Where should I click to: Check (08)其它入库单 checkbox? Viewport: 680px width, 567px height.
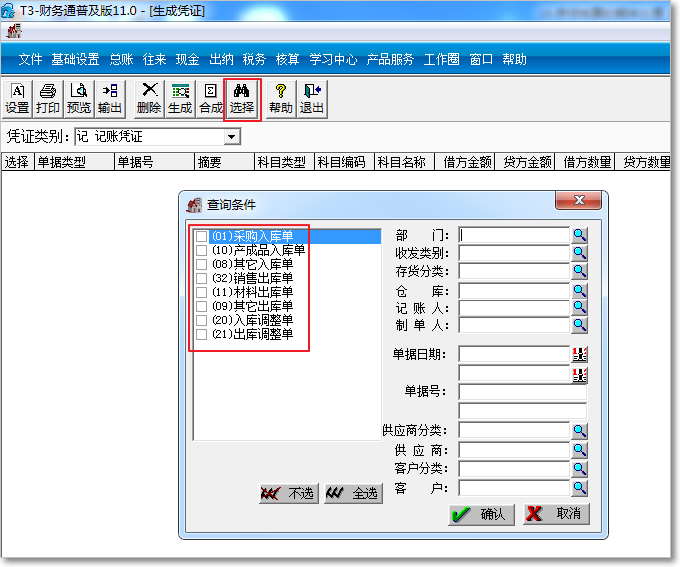pos(201,264)
